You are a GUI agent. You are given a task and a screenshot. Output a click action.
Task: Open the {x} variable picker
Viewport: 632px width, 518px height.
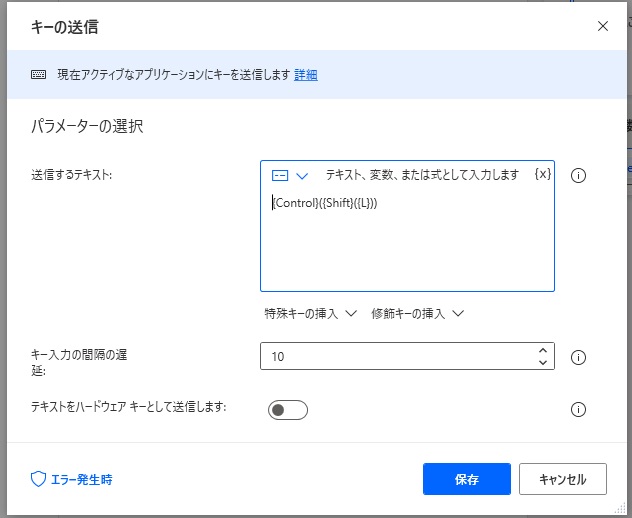[542, 174]
